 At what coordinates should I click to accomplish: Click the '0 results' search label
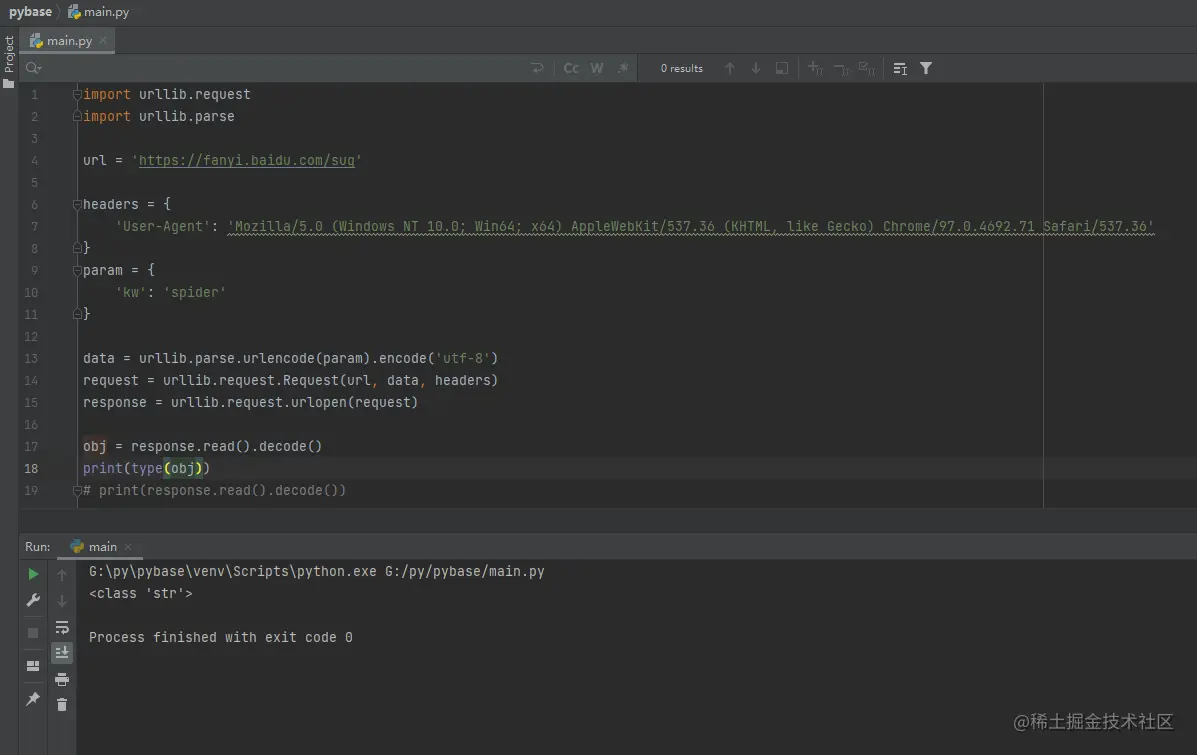[x=682, y=68]
